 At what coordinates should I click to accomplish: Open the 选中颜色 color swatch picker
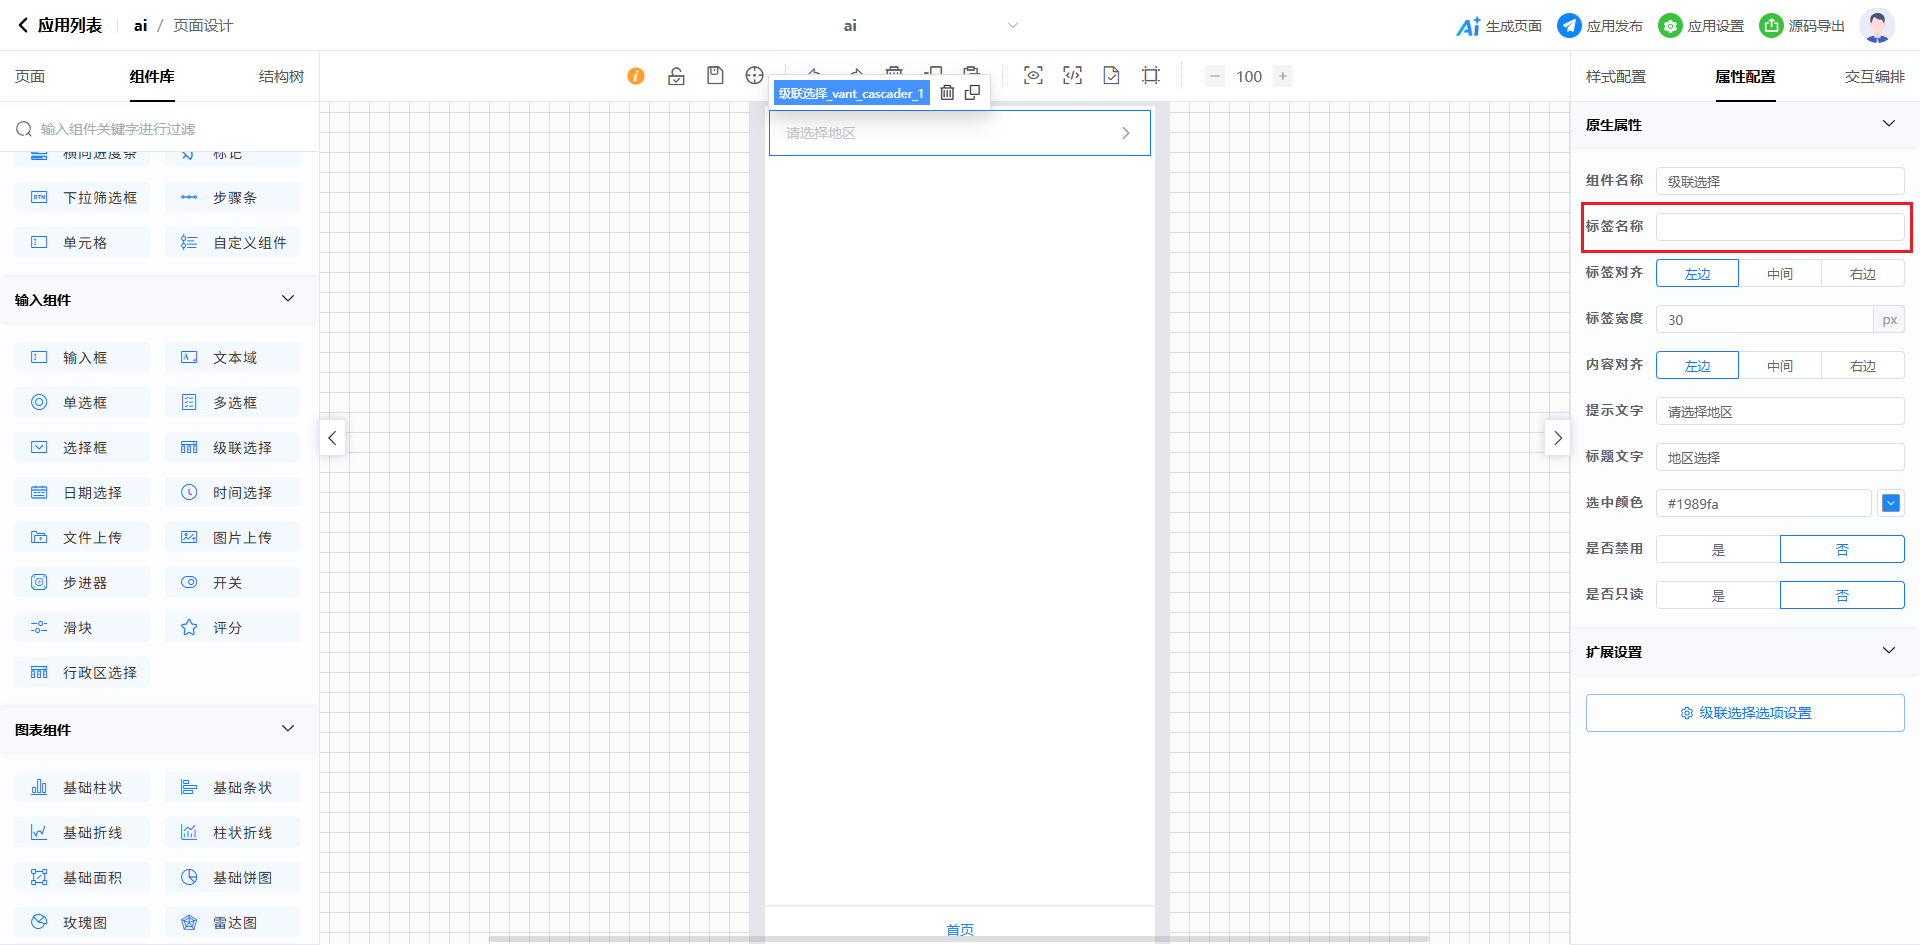1890,503
